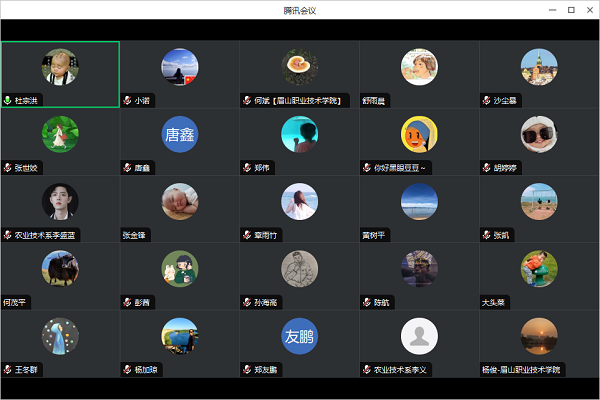The width and height of the screenshot is (600, 400).
Task: Select 孙海高's sketch portrait avatar
Action: [299, 268]
